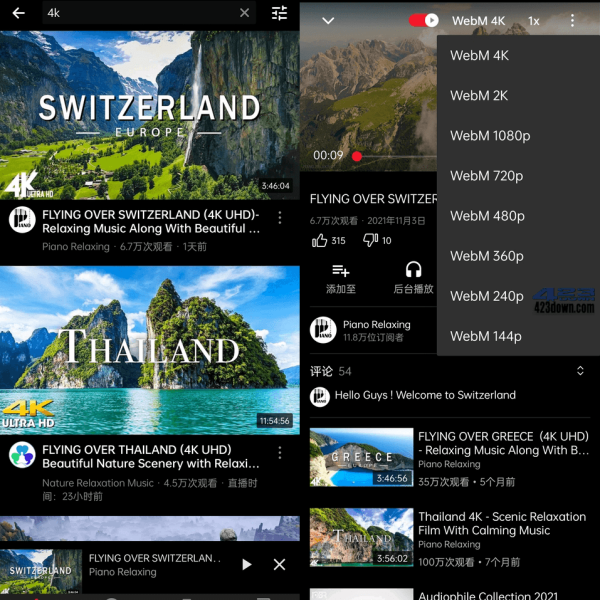Play the mini player video
The width and height of the screenshot is (600, 600).
point(247,564)
